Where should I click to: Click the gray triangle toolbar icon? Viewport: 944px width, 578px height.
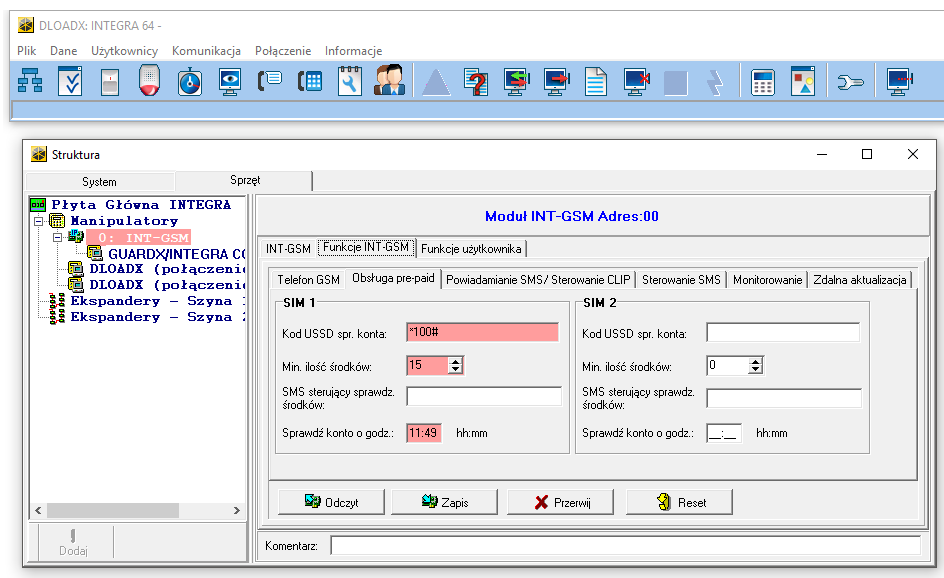pos(436,82)
